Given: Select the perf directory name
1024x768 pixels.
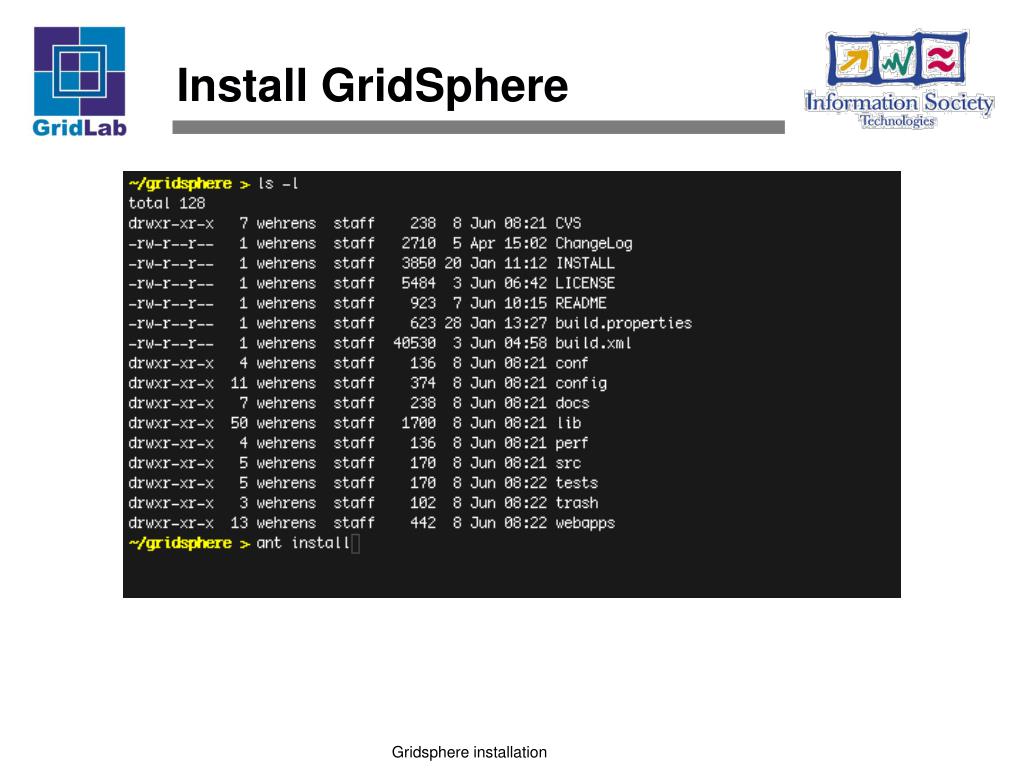Looking at the screenshot, I should pyautogui.click(x=571, y=443).
